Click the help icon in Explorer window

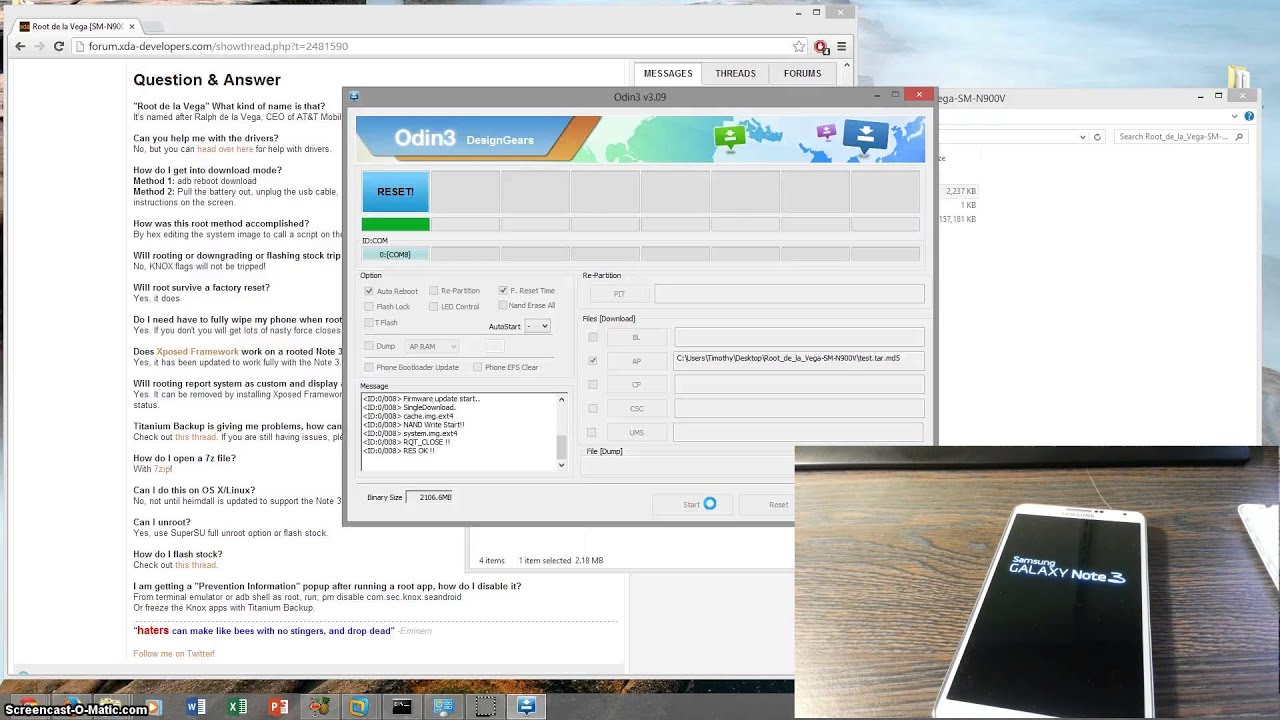point(1250,116)
